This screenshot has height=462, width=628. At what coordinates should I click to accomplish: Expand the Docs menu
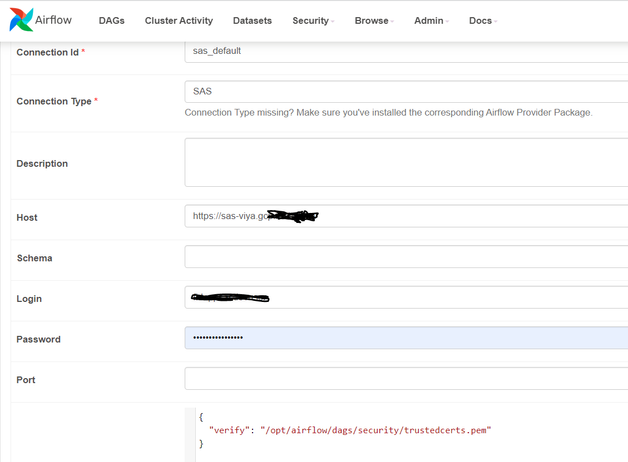(483, 21)
